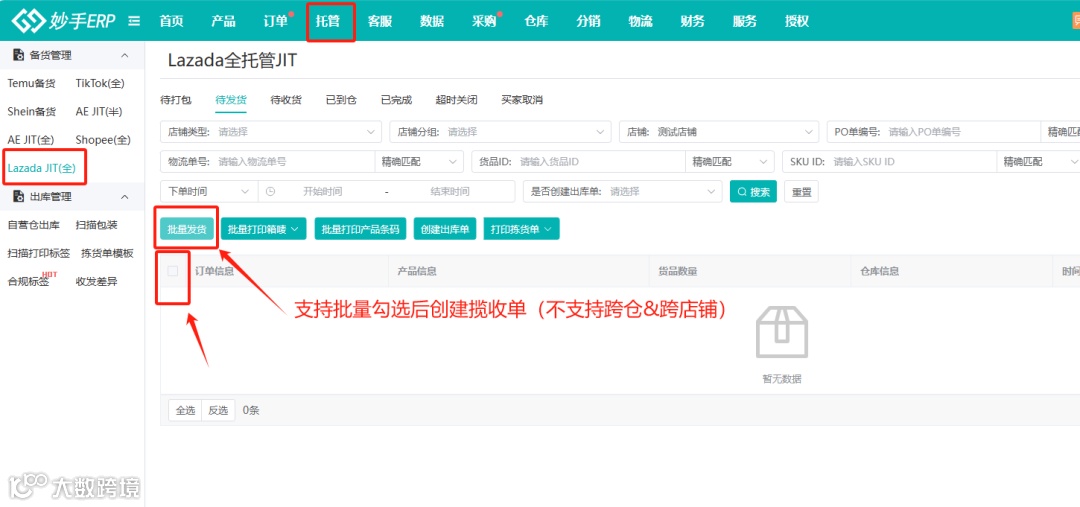Image resolution: width=1080 pixels, height=507 pixels.
Task: Open TikTok(全) in the sidebar
Action: pyautogui.click(x=101, y=83)
